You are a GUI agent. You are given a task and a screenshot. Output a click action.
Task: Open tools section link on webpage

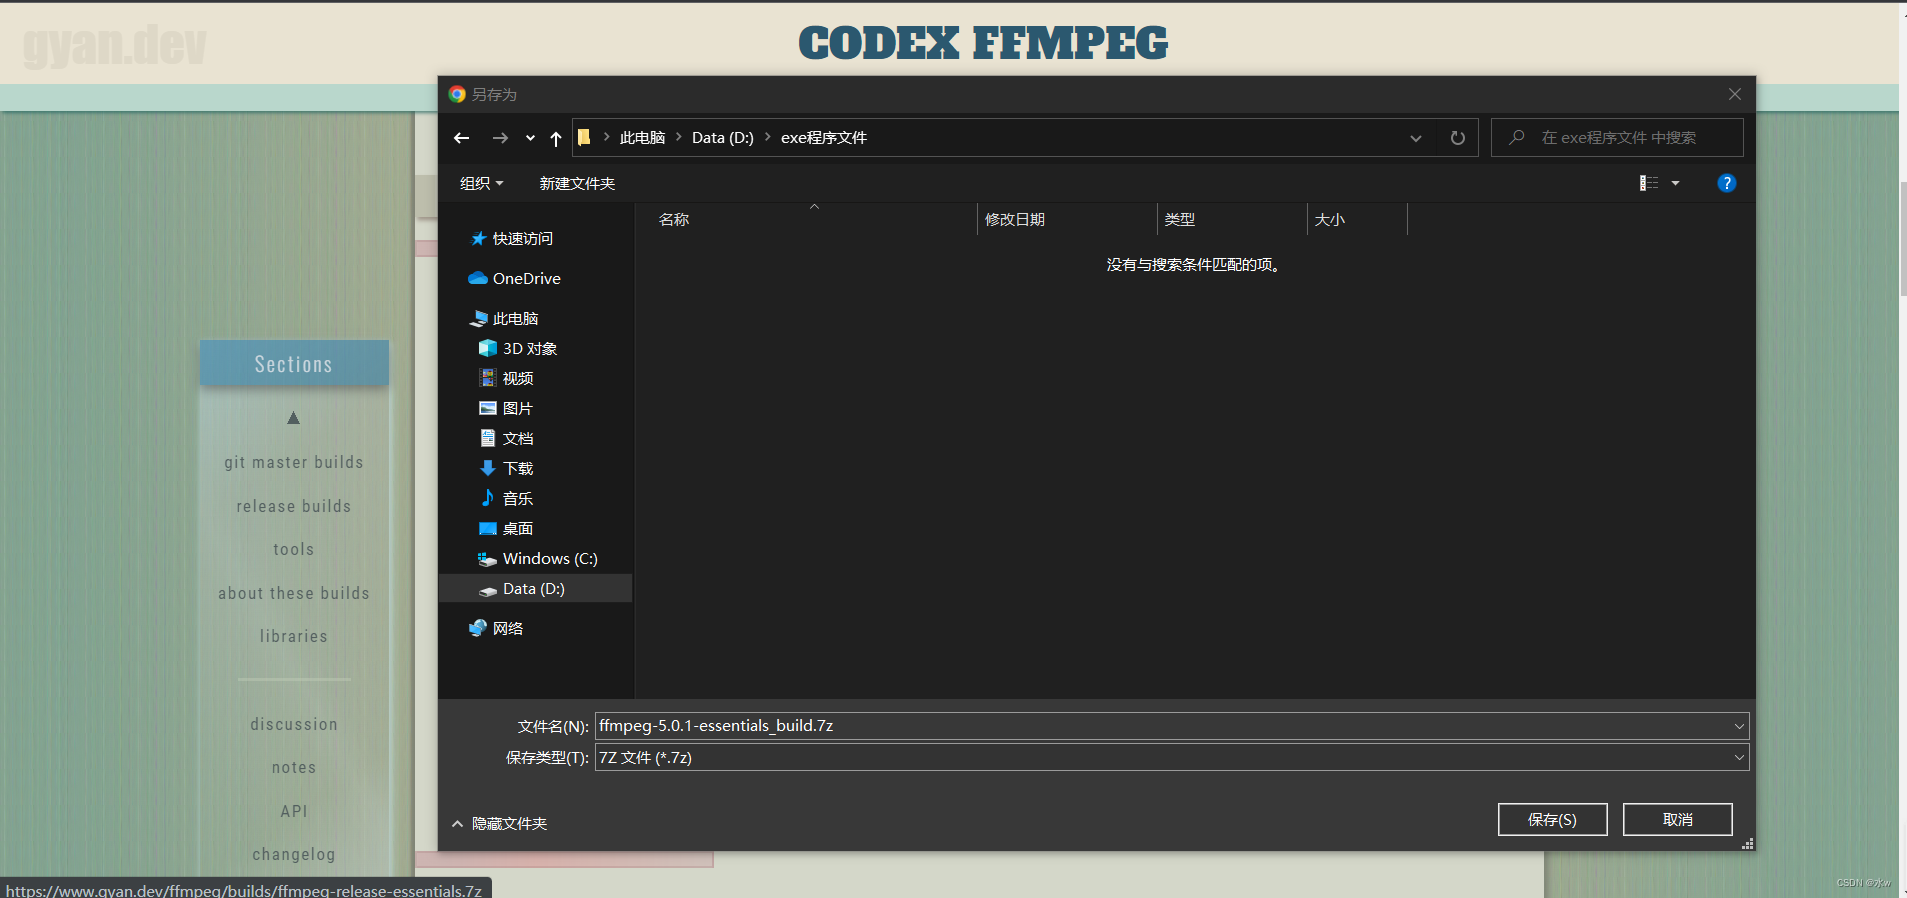coord(294,549)
